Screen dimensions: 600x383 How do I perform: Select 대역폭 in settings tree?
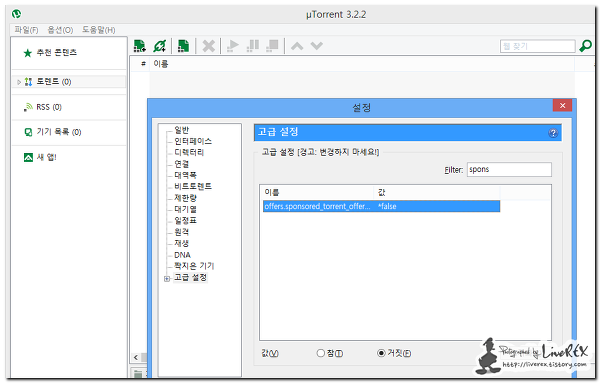pos(186,175)
